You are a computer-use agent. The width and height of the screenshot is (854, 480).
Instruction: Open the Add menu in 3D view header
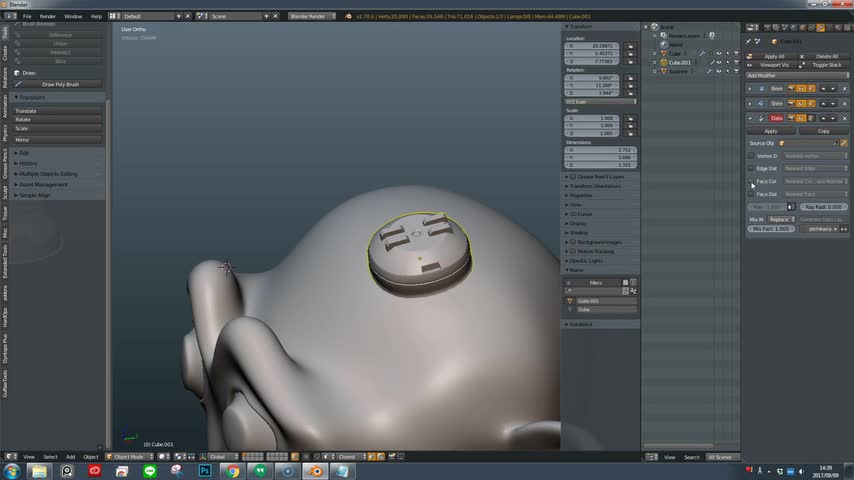click(x=70, y=457)
